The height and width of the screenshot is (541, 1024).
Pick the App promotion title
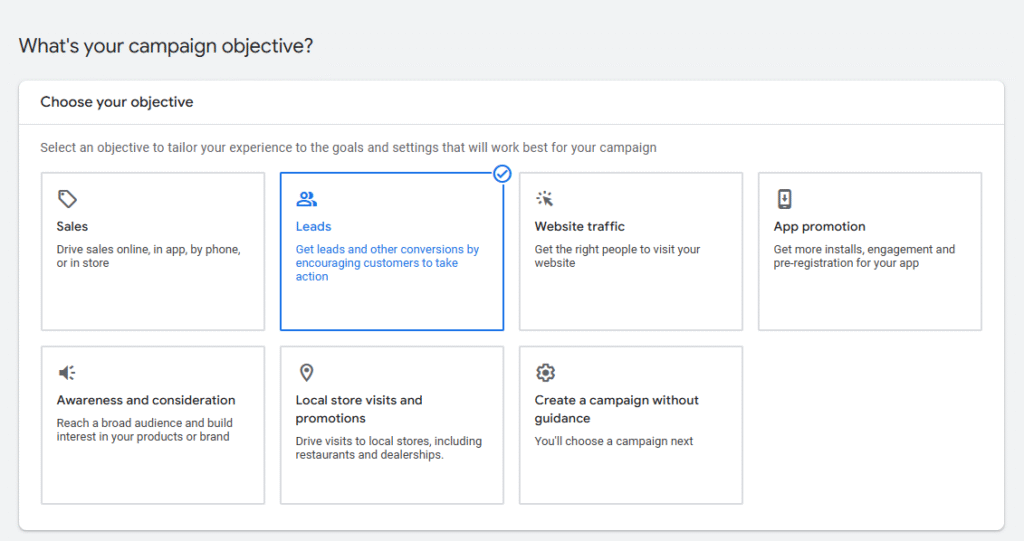(819, 227)
